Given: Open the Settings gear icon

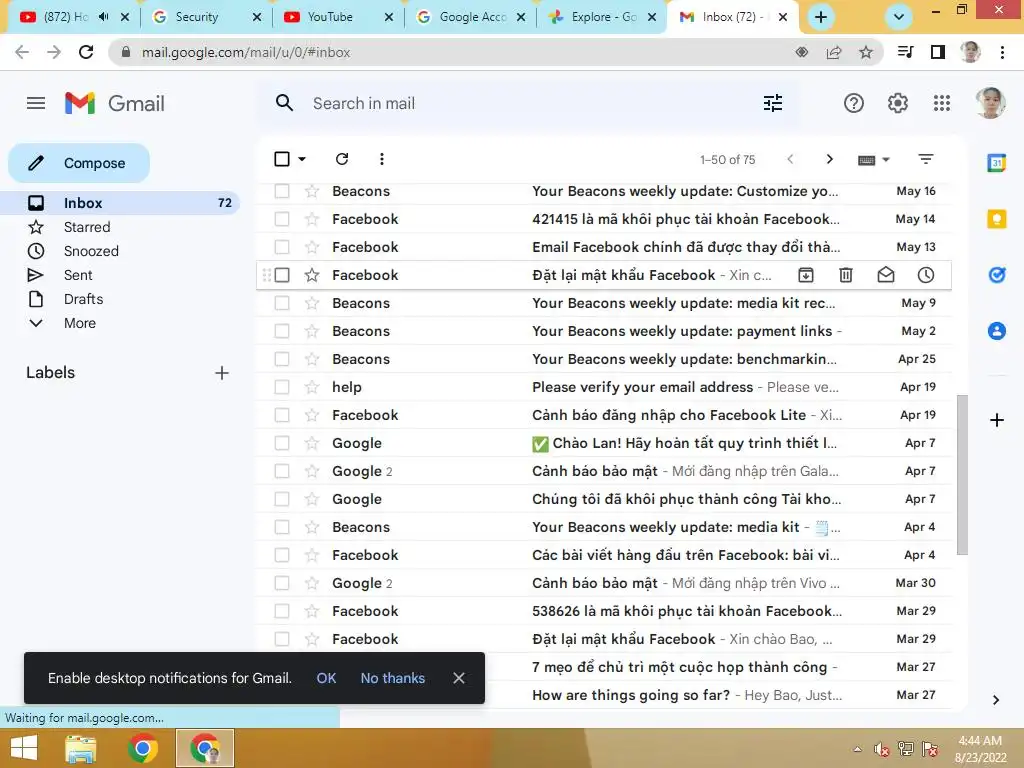Looking at the screenshot, I should tap(897, 103).
